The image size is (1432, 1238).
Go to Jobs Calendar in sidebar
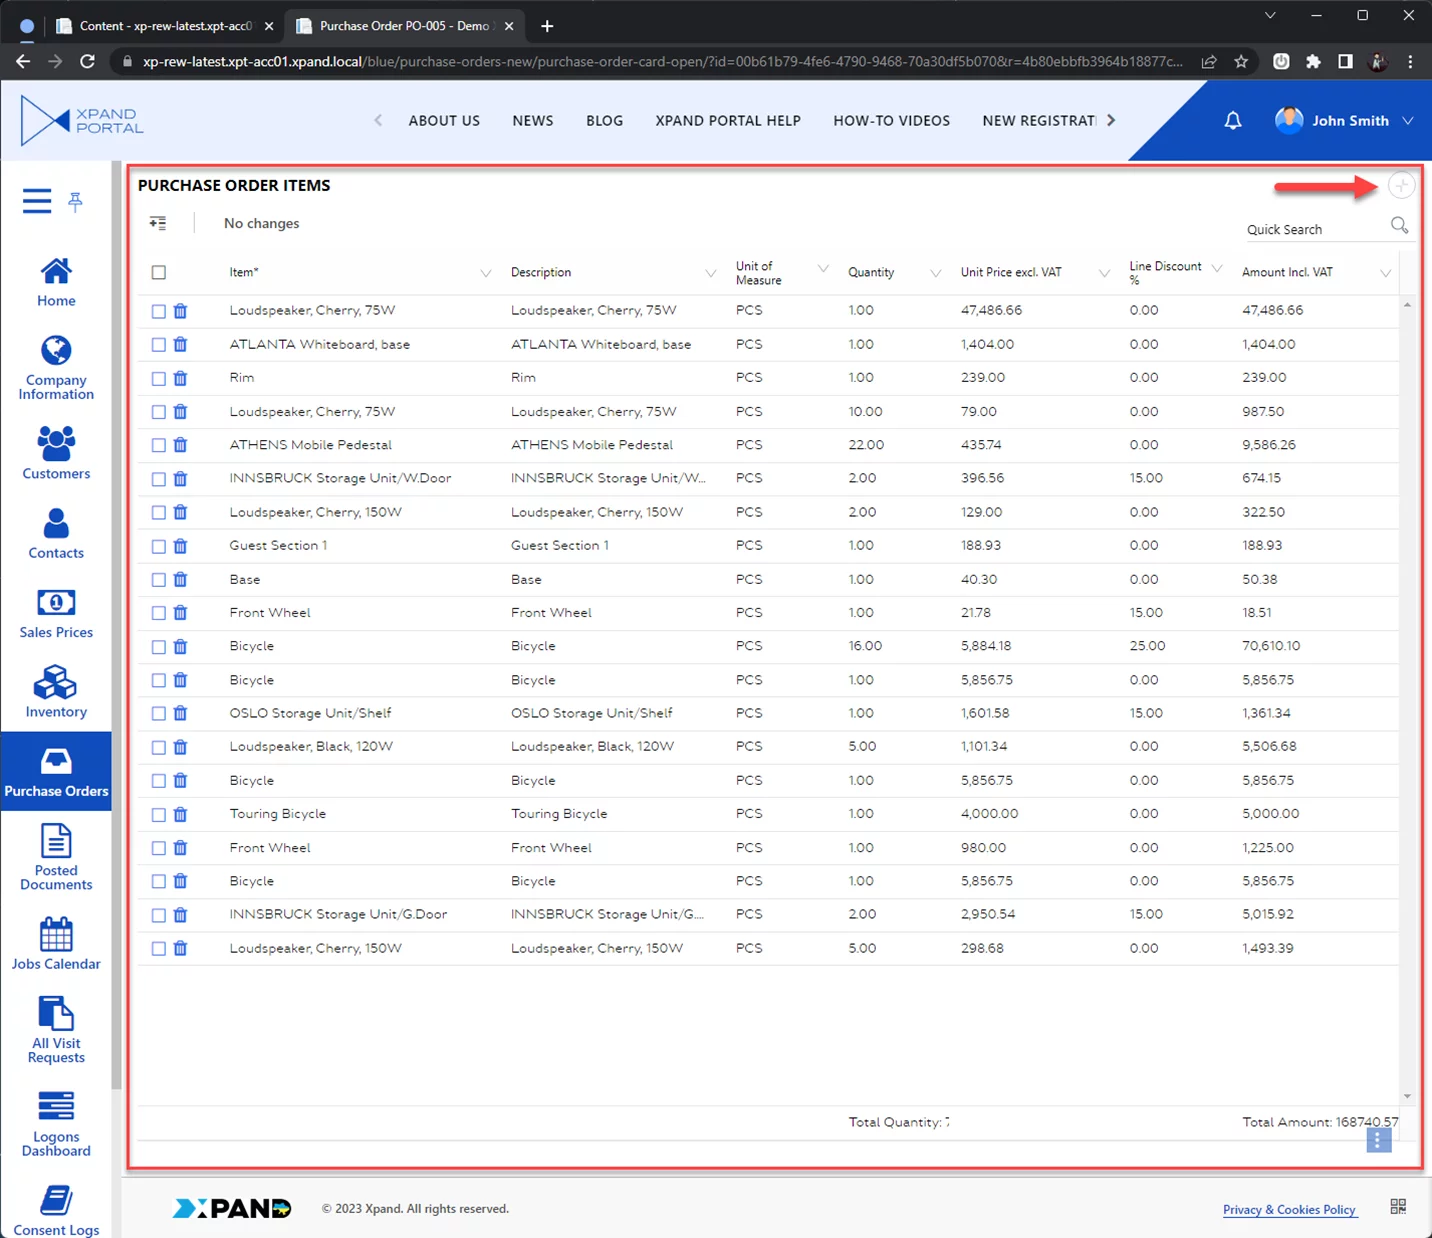(x=56, y=943)
